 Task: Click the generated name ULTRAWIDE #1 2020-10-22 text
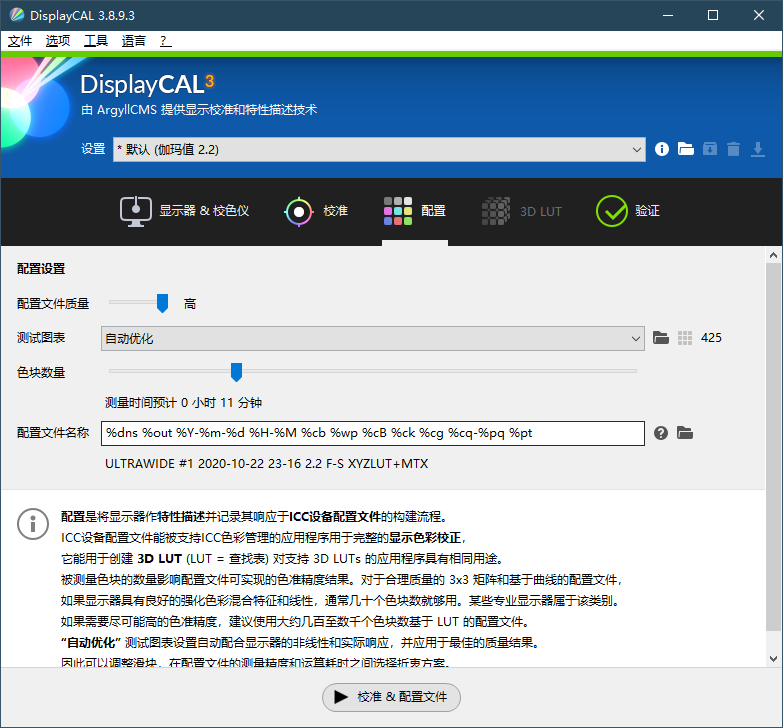[x=266, y=464]
